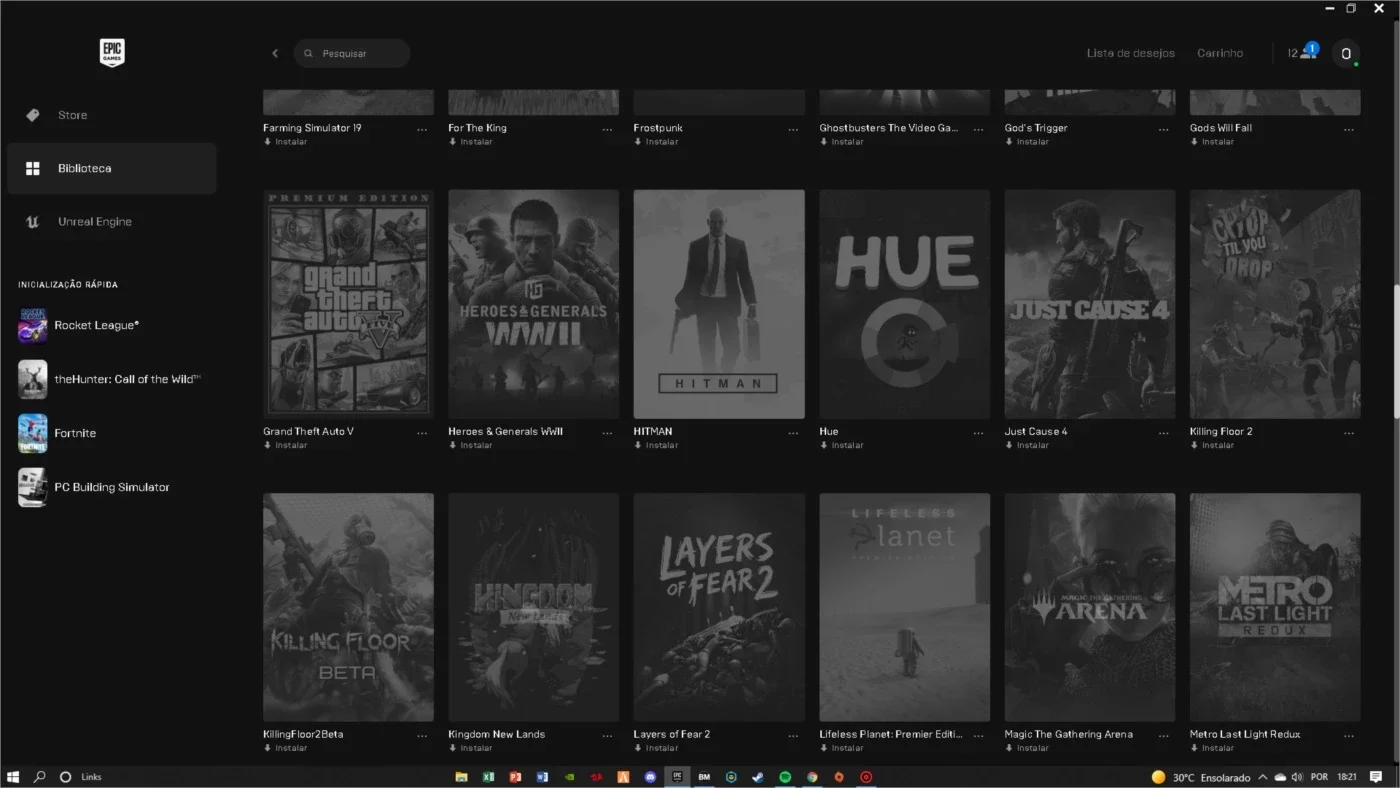Open options menu for Frostpunk
Image resolution: width=1400 pixels, height=788 pixels.
click(x=793, y=129)
